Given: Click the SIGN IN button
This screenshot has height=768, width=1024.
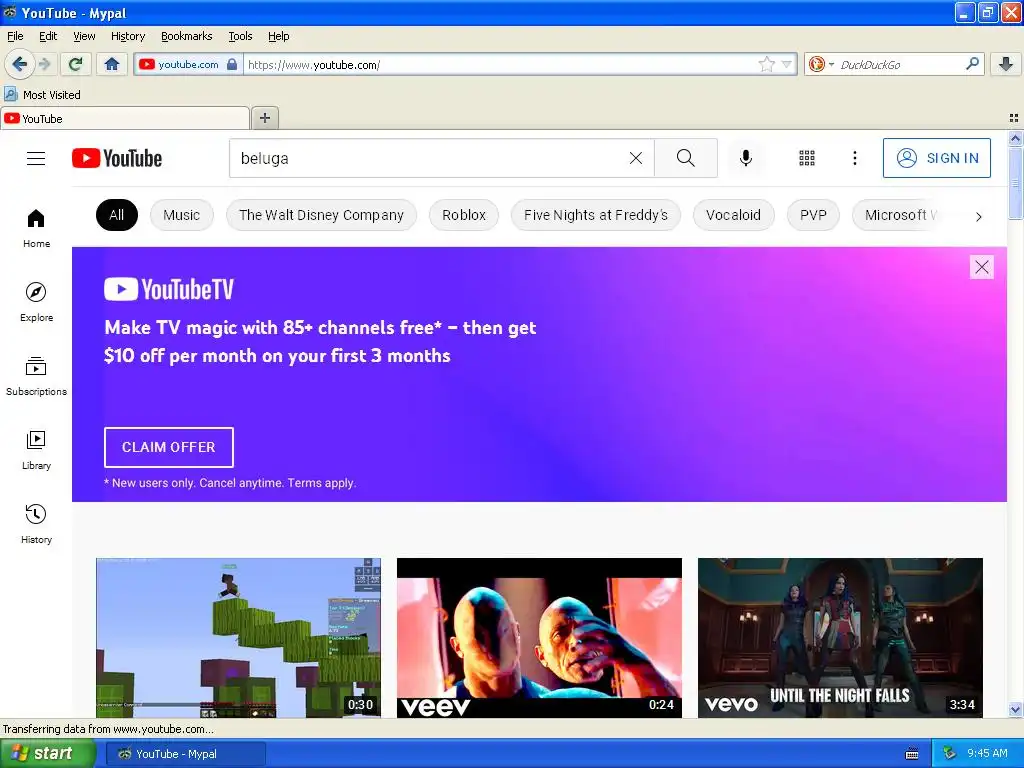Looking at the screenshot, I should click(936, 158).
